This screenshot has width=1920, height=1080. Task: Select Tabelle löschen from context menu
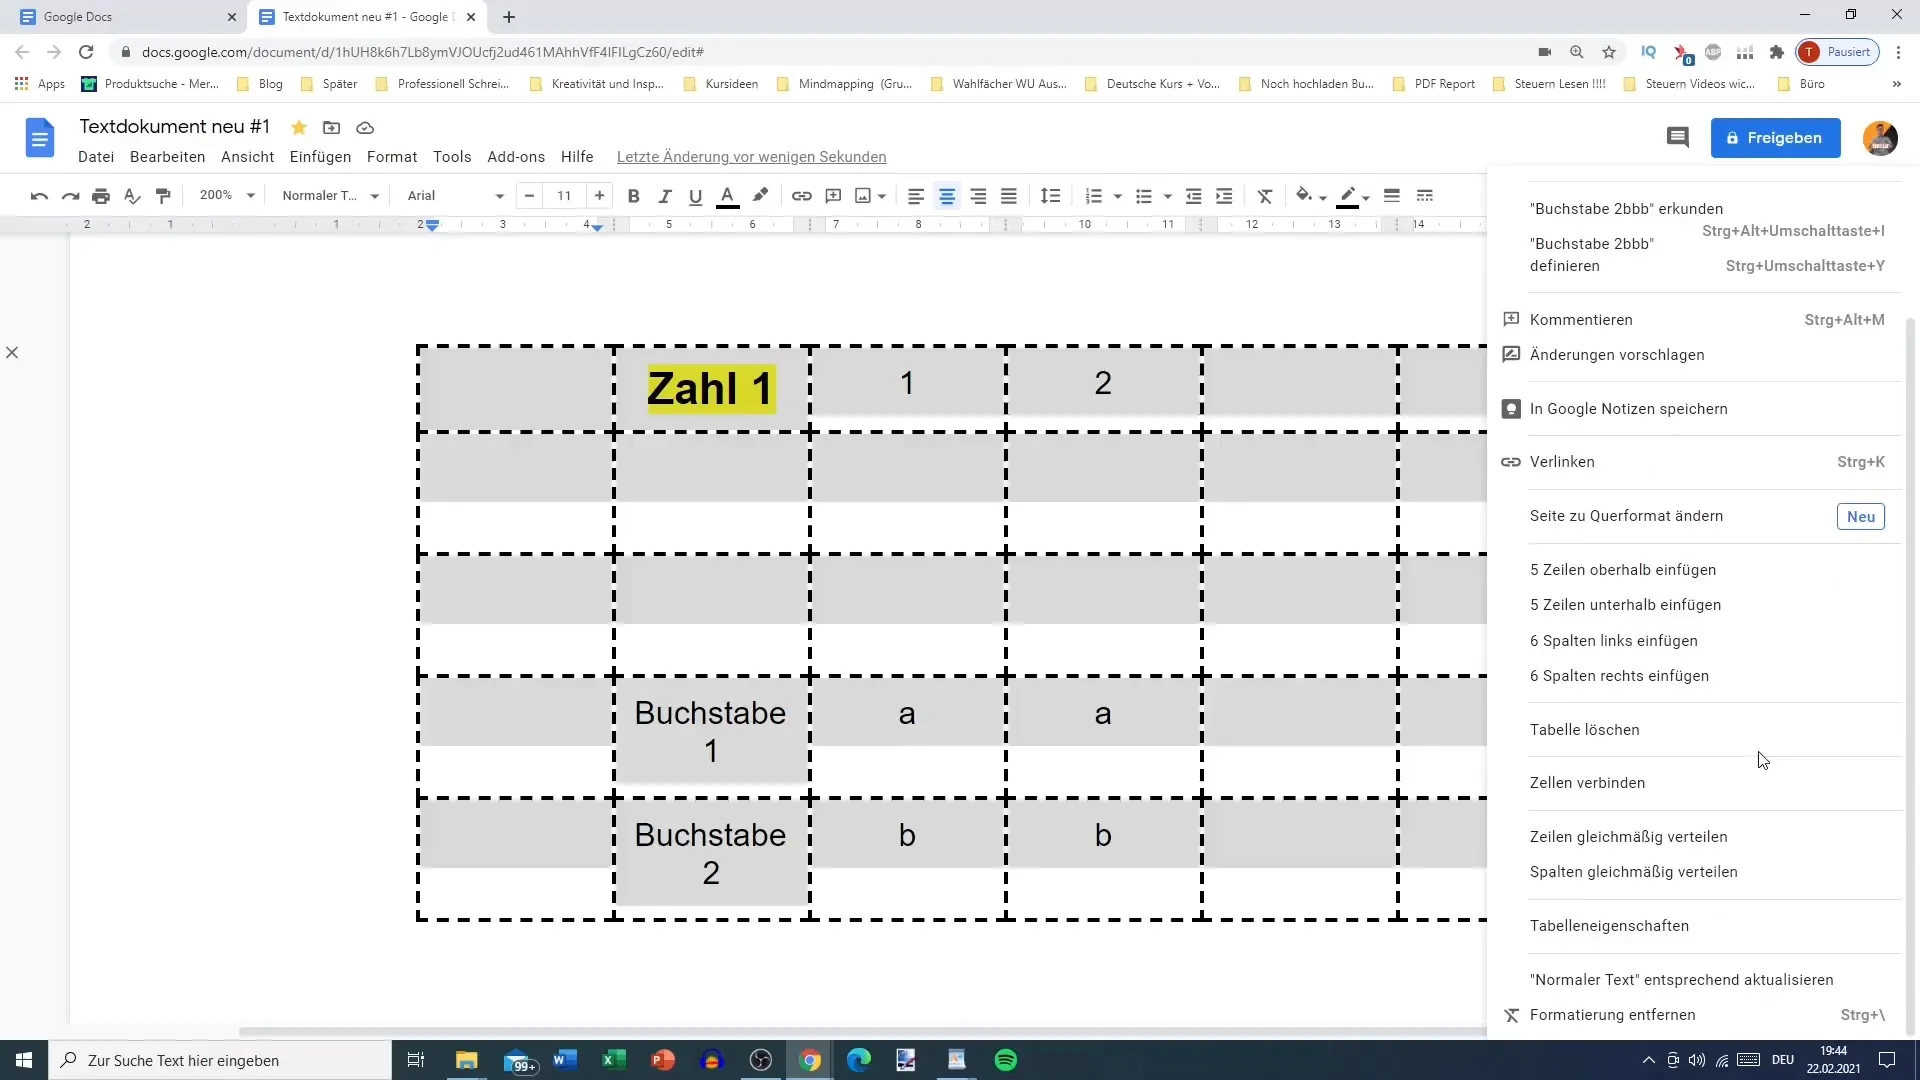[x=1585, y=729]
